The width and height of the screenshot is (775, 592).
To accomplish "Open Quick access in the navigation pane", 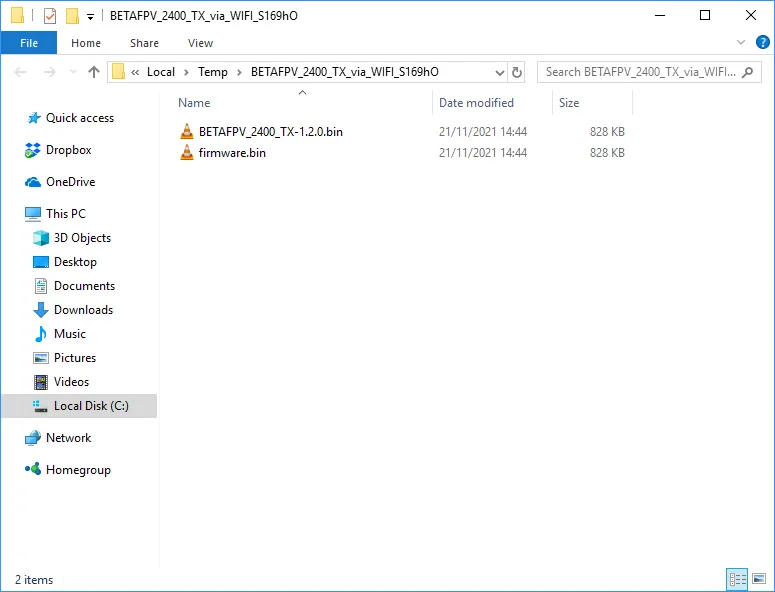I will pos(80,118).
